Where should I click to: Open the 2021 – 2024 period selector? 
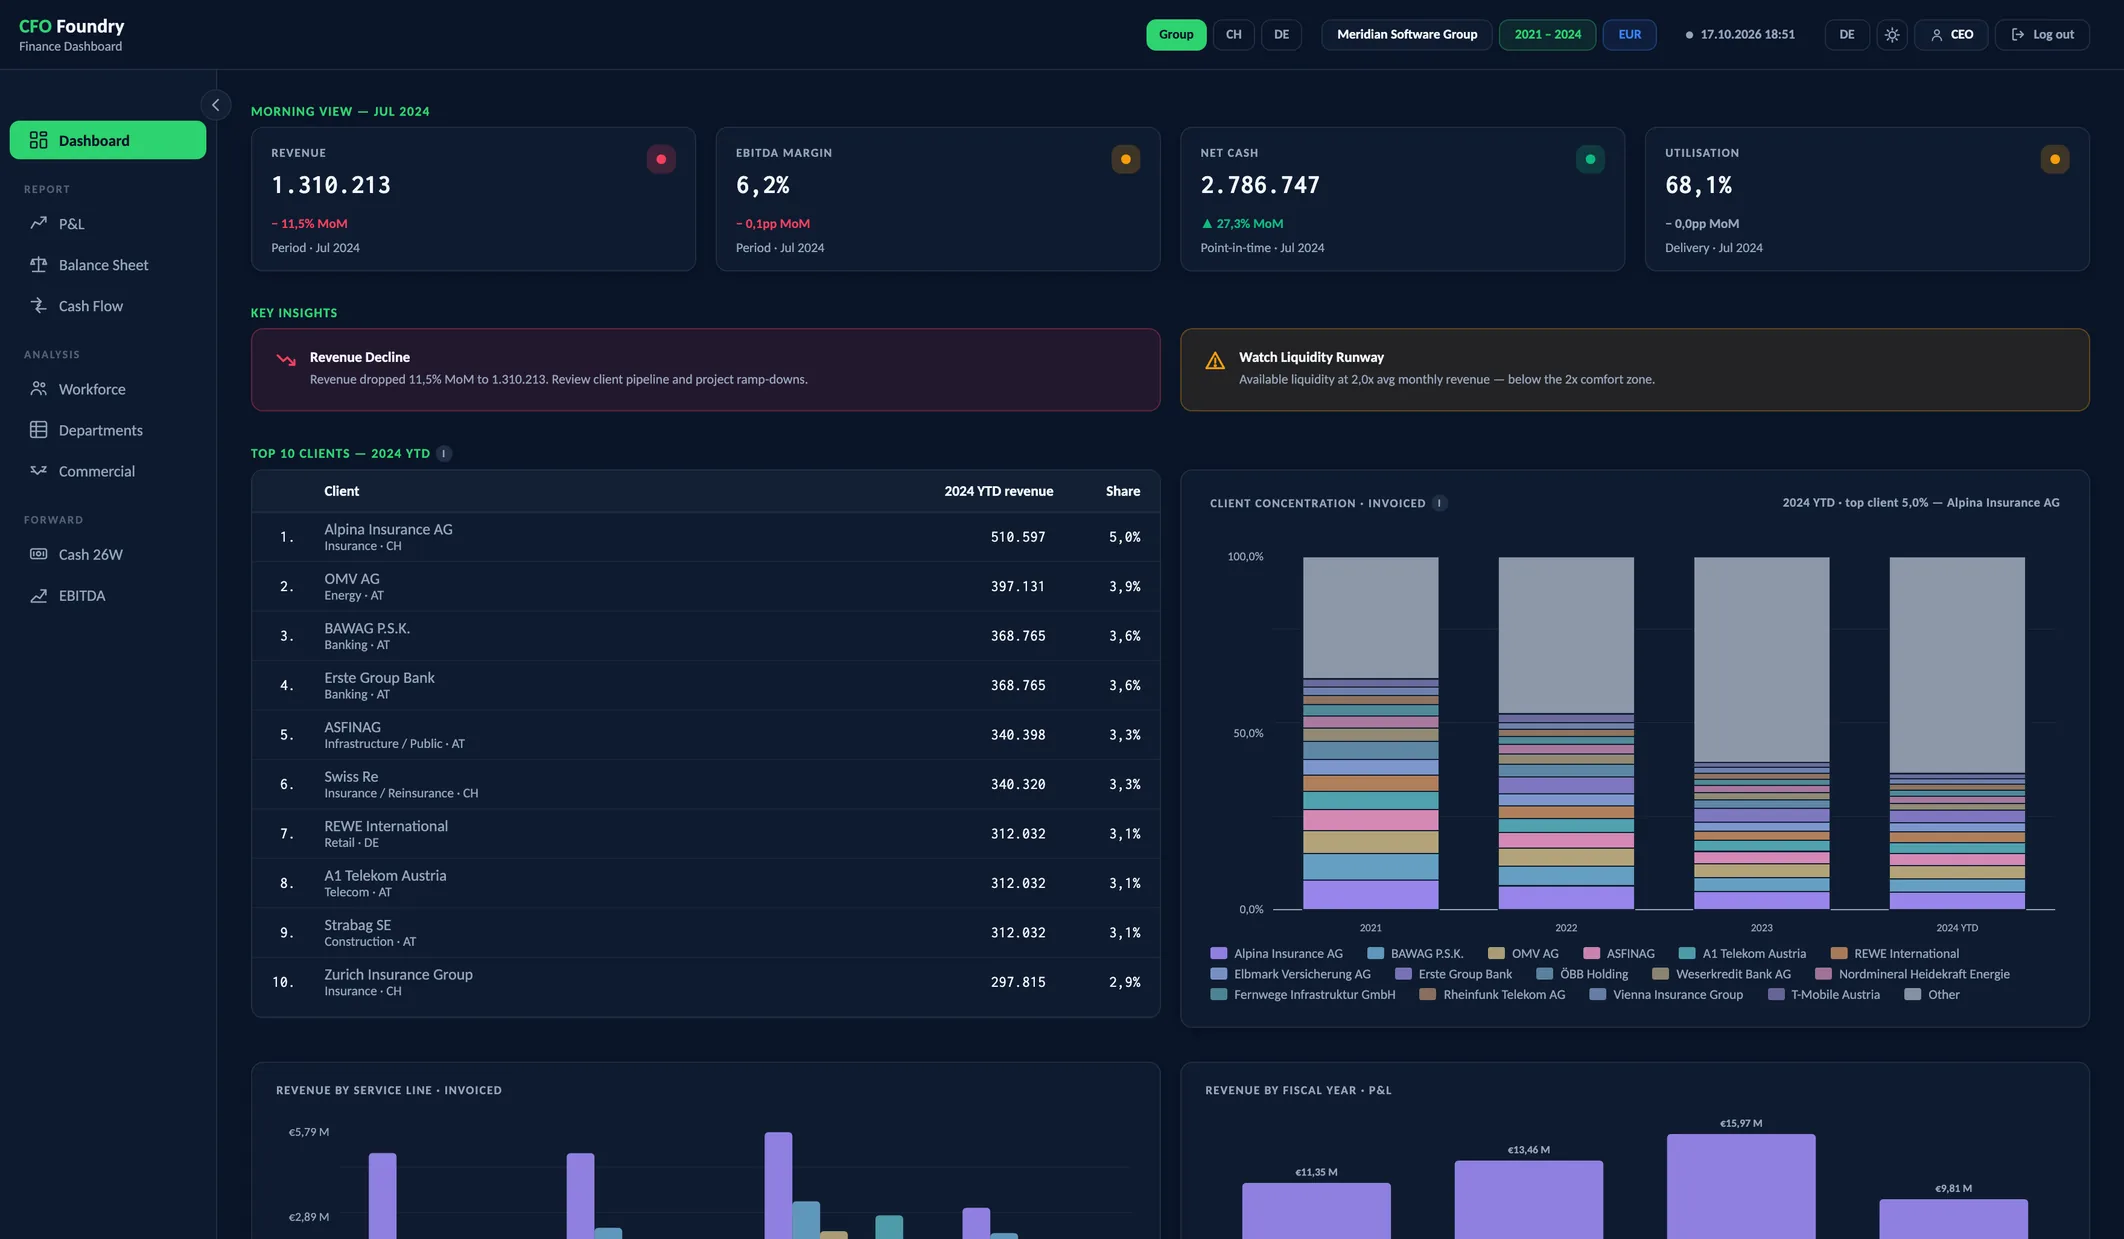[x=1547, y=34]
